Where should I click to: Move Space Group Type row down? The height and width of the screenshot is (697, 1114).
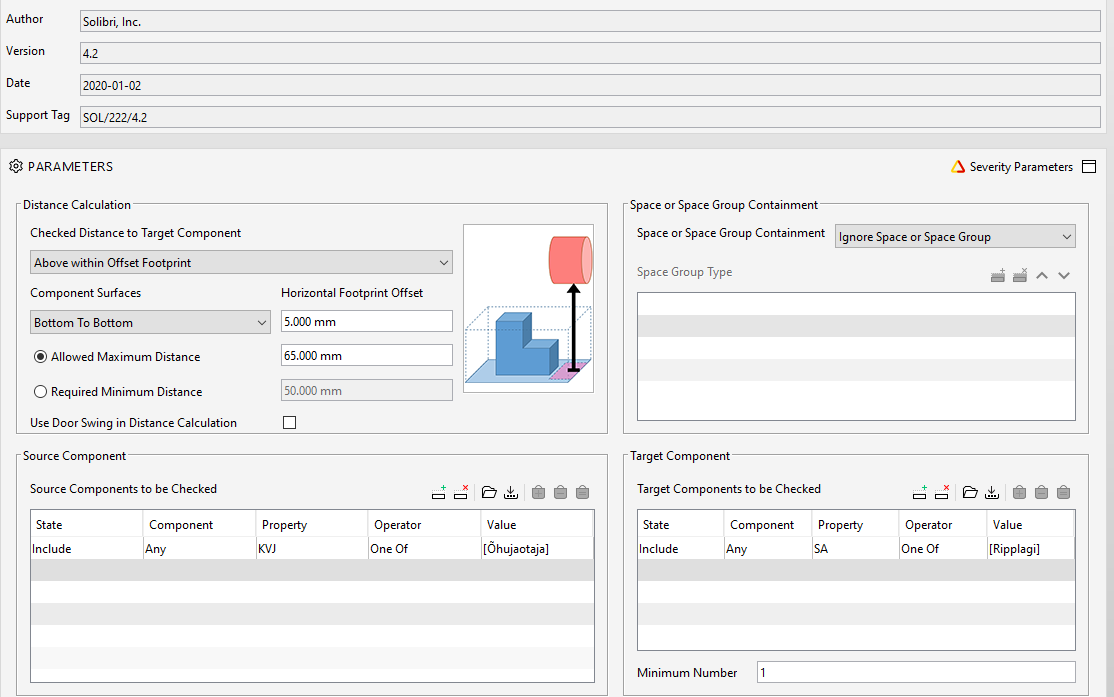(x=1064, y=276)
